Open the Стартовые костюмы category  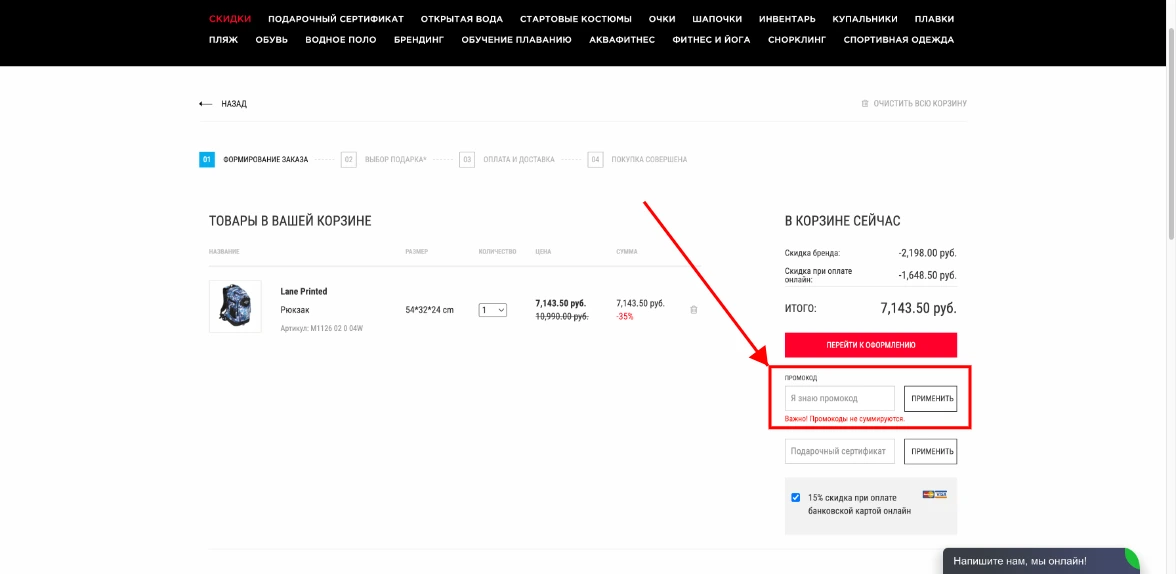[575, 19]
